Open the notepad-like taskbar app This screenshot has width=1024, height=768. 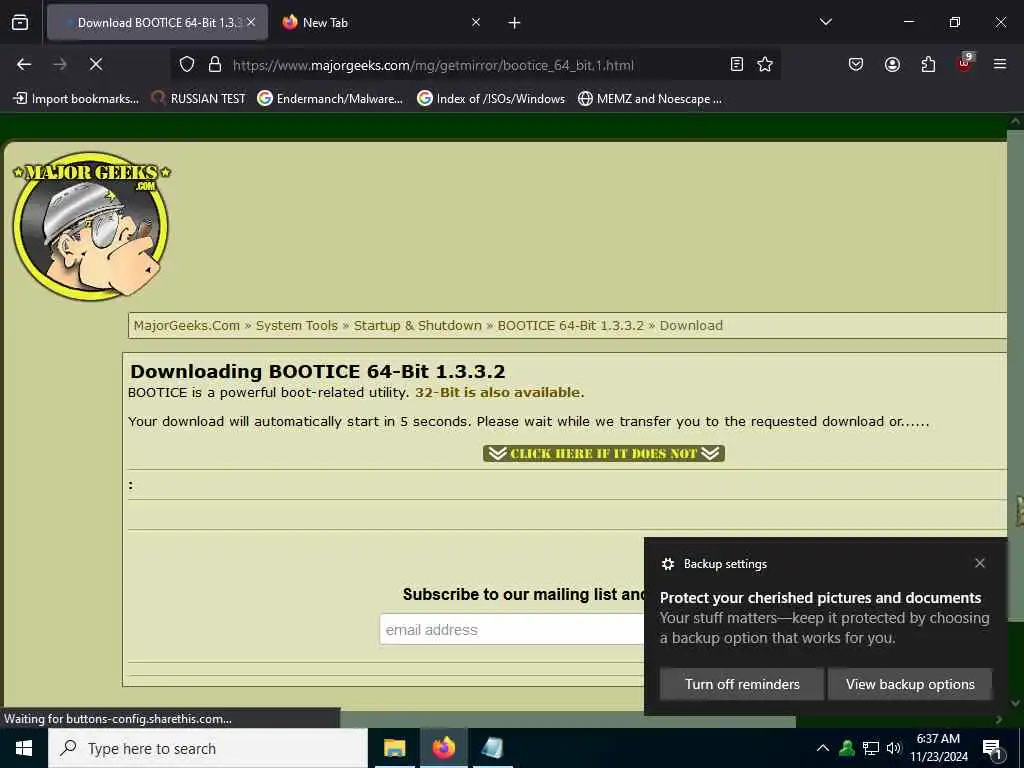(492, 748)
